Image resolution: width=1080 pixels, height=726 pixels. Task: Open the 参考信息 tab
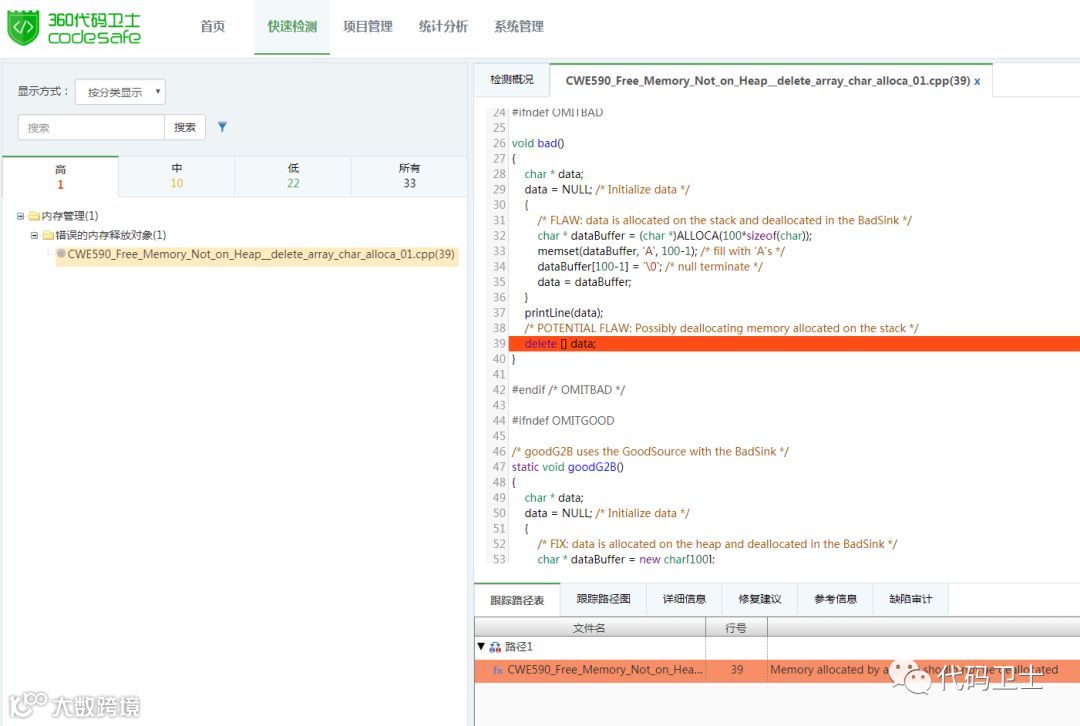click(835, 599)
